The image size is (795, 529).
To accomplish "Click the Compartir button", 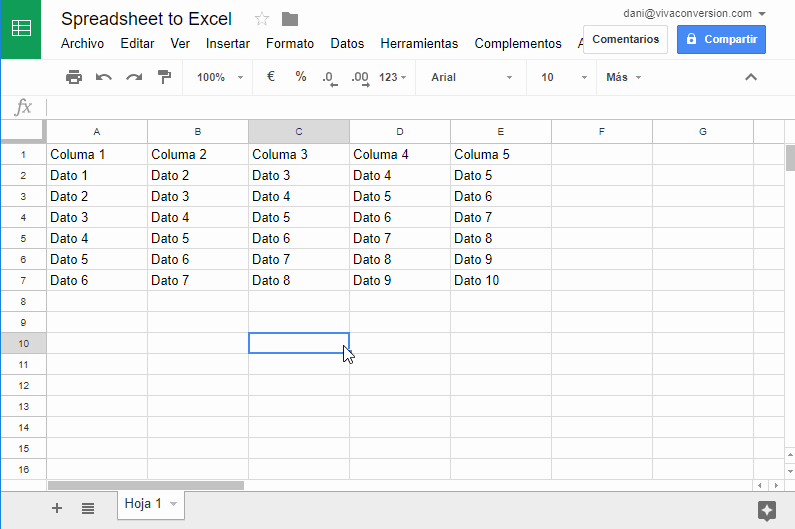I will coord(721,39).
